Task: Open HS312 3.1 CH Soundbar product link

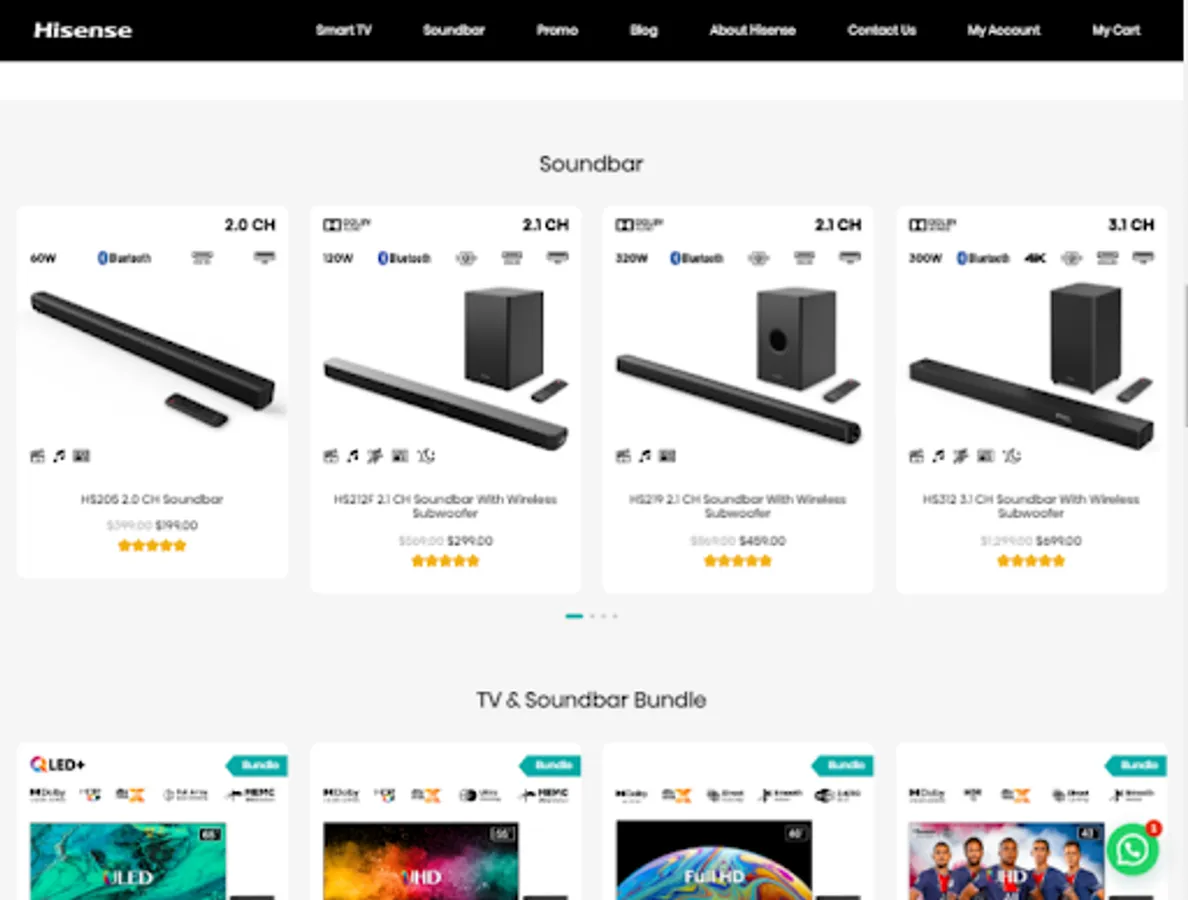Action: (x=1030, y=506)
